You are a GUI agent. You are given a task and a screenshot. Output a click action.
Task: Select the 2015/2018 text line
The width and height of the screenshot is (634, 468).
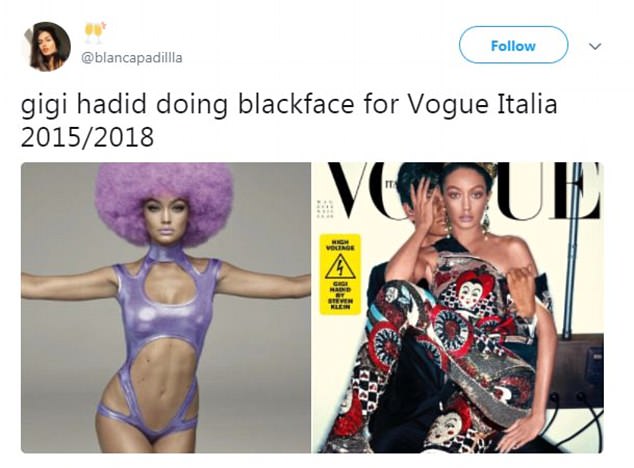tap(87, 137)
